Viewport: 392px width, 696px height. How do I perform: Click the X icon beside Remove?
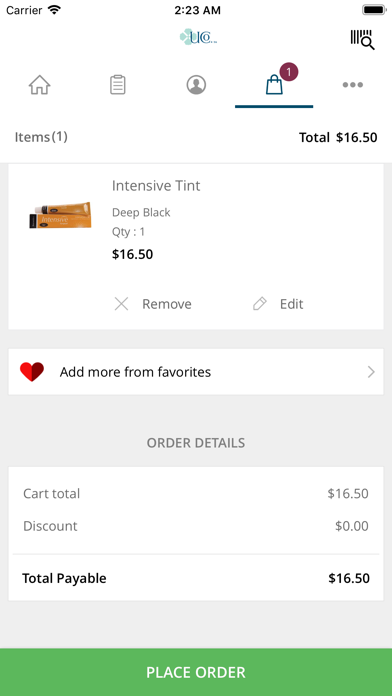point(121,304)
